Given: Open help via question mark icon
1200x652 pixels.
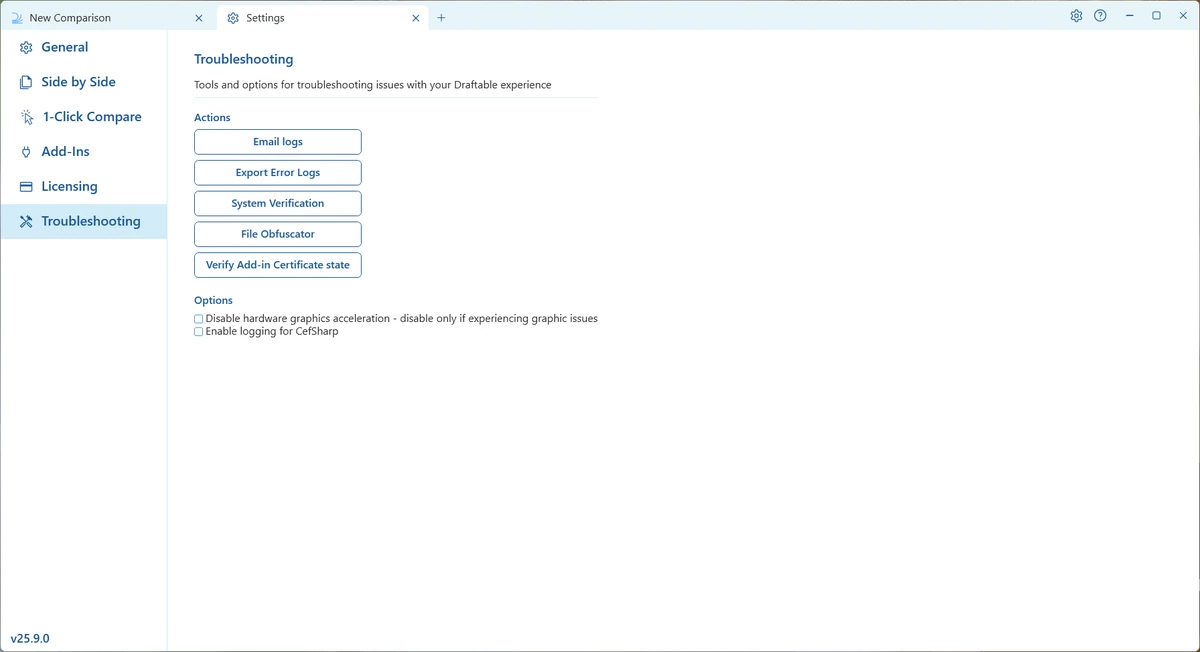Looking at the screenshot, I should pos(1100,16).
